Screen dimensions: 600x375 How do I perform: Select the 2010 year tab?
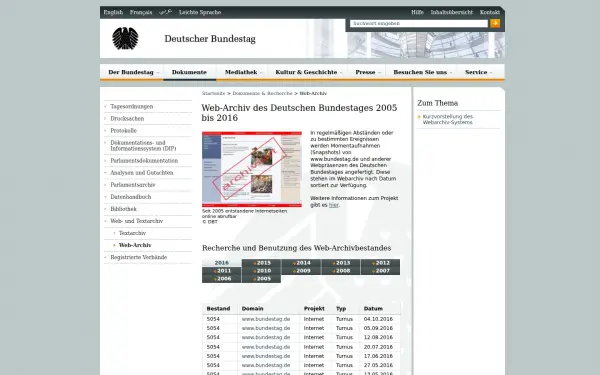pyautogui.click(x=261, y=271)
